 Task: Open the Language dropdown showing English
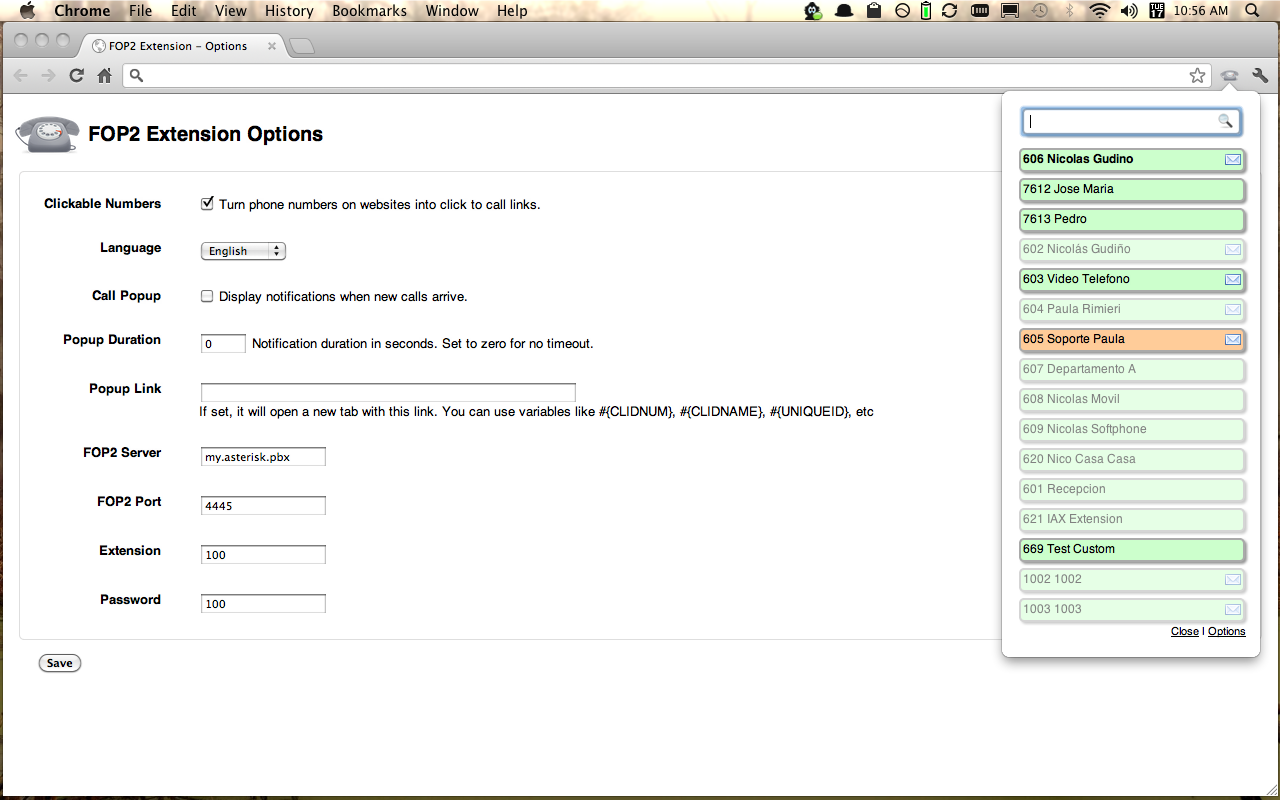[243, 251]
